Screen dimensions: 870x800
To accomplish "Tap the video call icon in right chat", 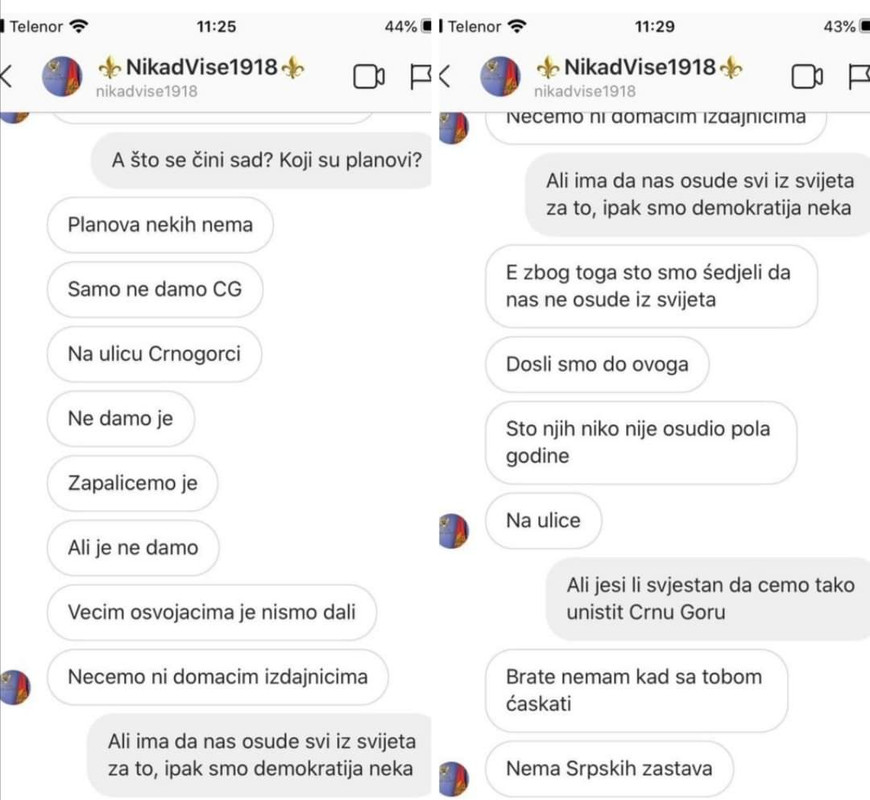I will pos(807,77).
